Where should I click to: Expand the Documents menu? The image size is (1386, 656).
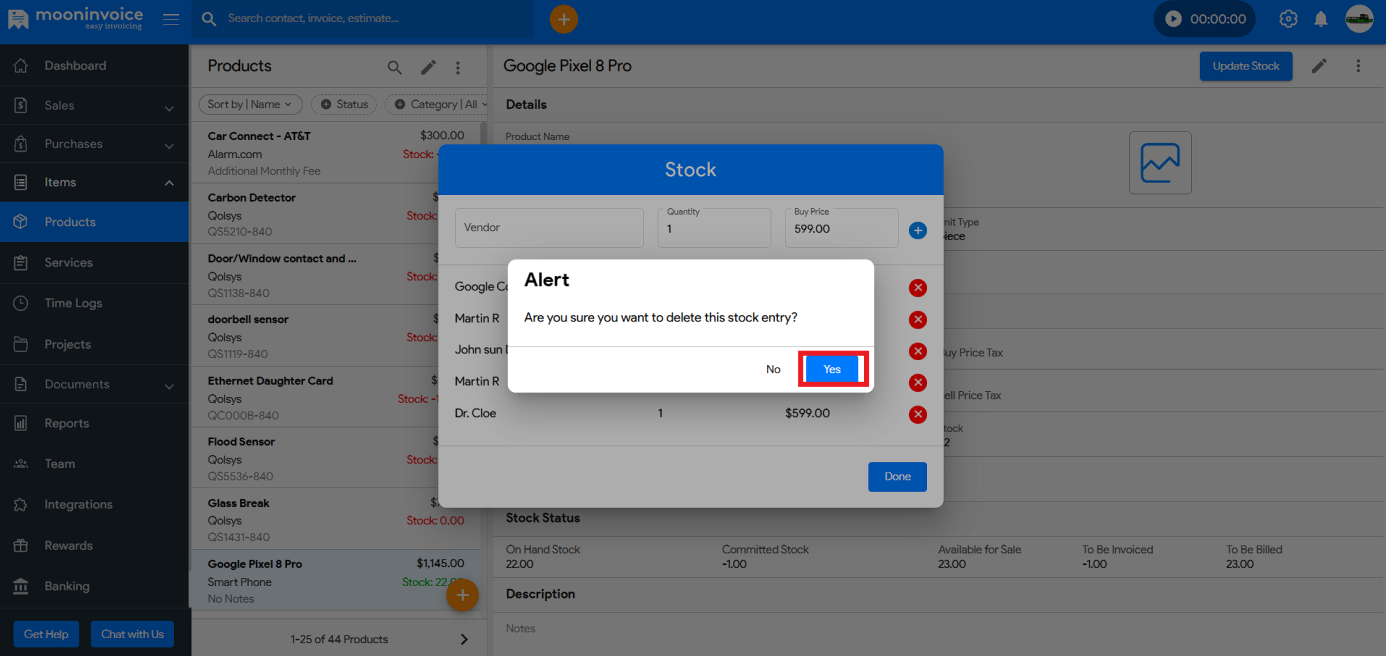[x=94, y=384]
